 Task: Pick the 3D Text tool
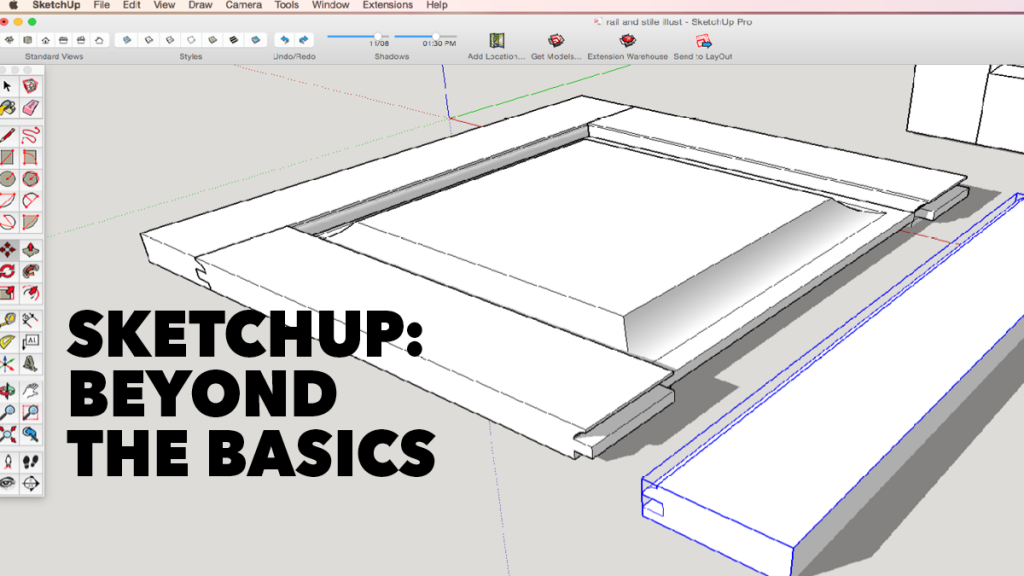pyautogui.click(x=30, y=363)
